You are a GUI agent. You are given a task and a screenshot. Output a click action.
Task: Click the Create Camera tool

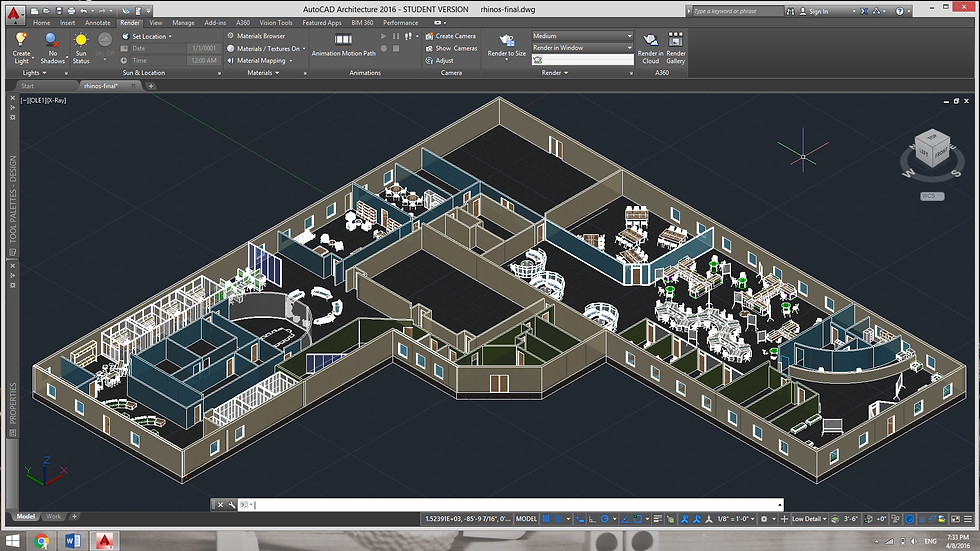coord(455,36)
